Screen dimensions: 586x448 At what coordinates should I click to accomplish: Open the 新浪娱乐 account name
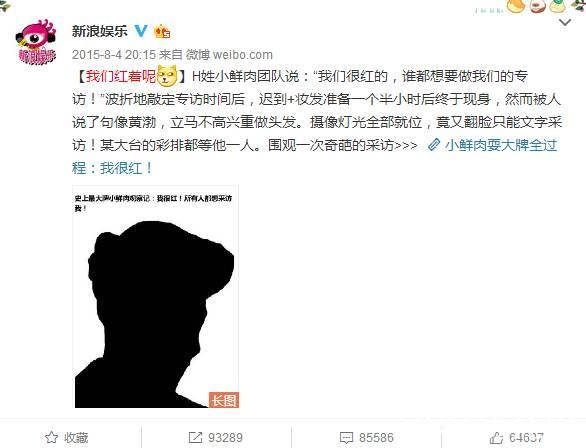tap(100, 31)
